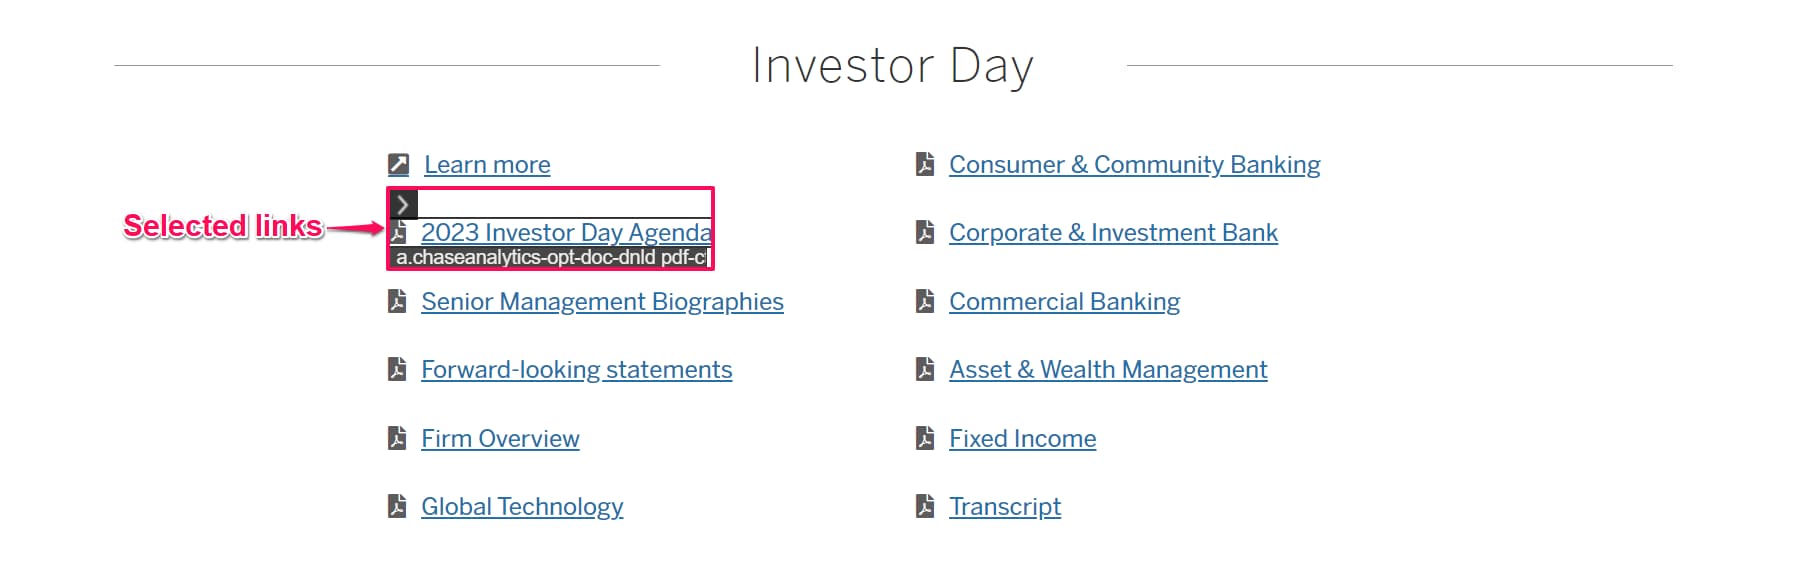Click the PDF icon next to Forward-looking statements
Screen dimensions: 1811x577
[x=397, y=370]
